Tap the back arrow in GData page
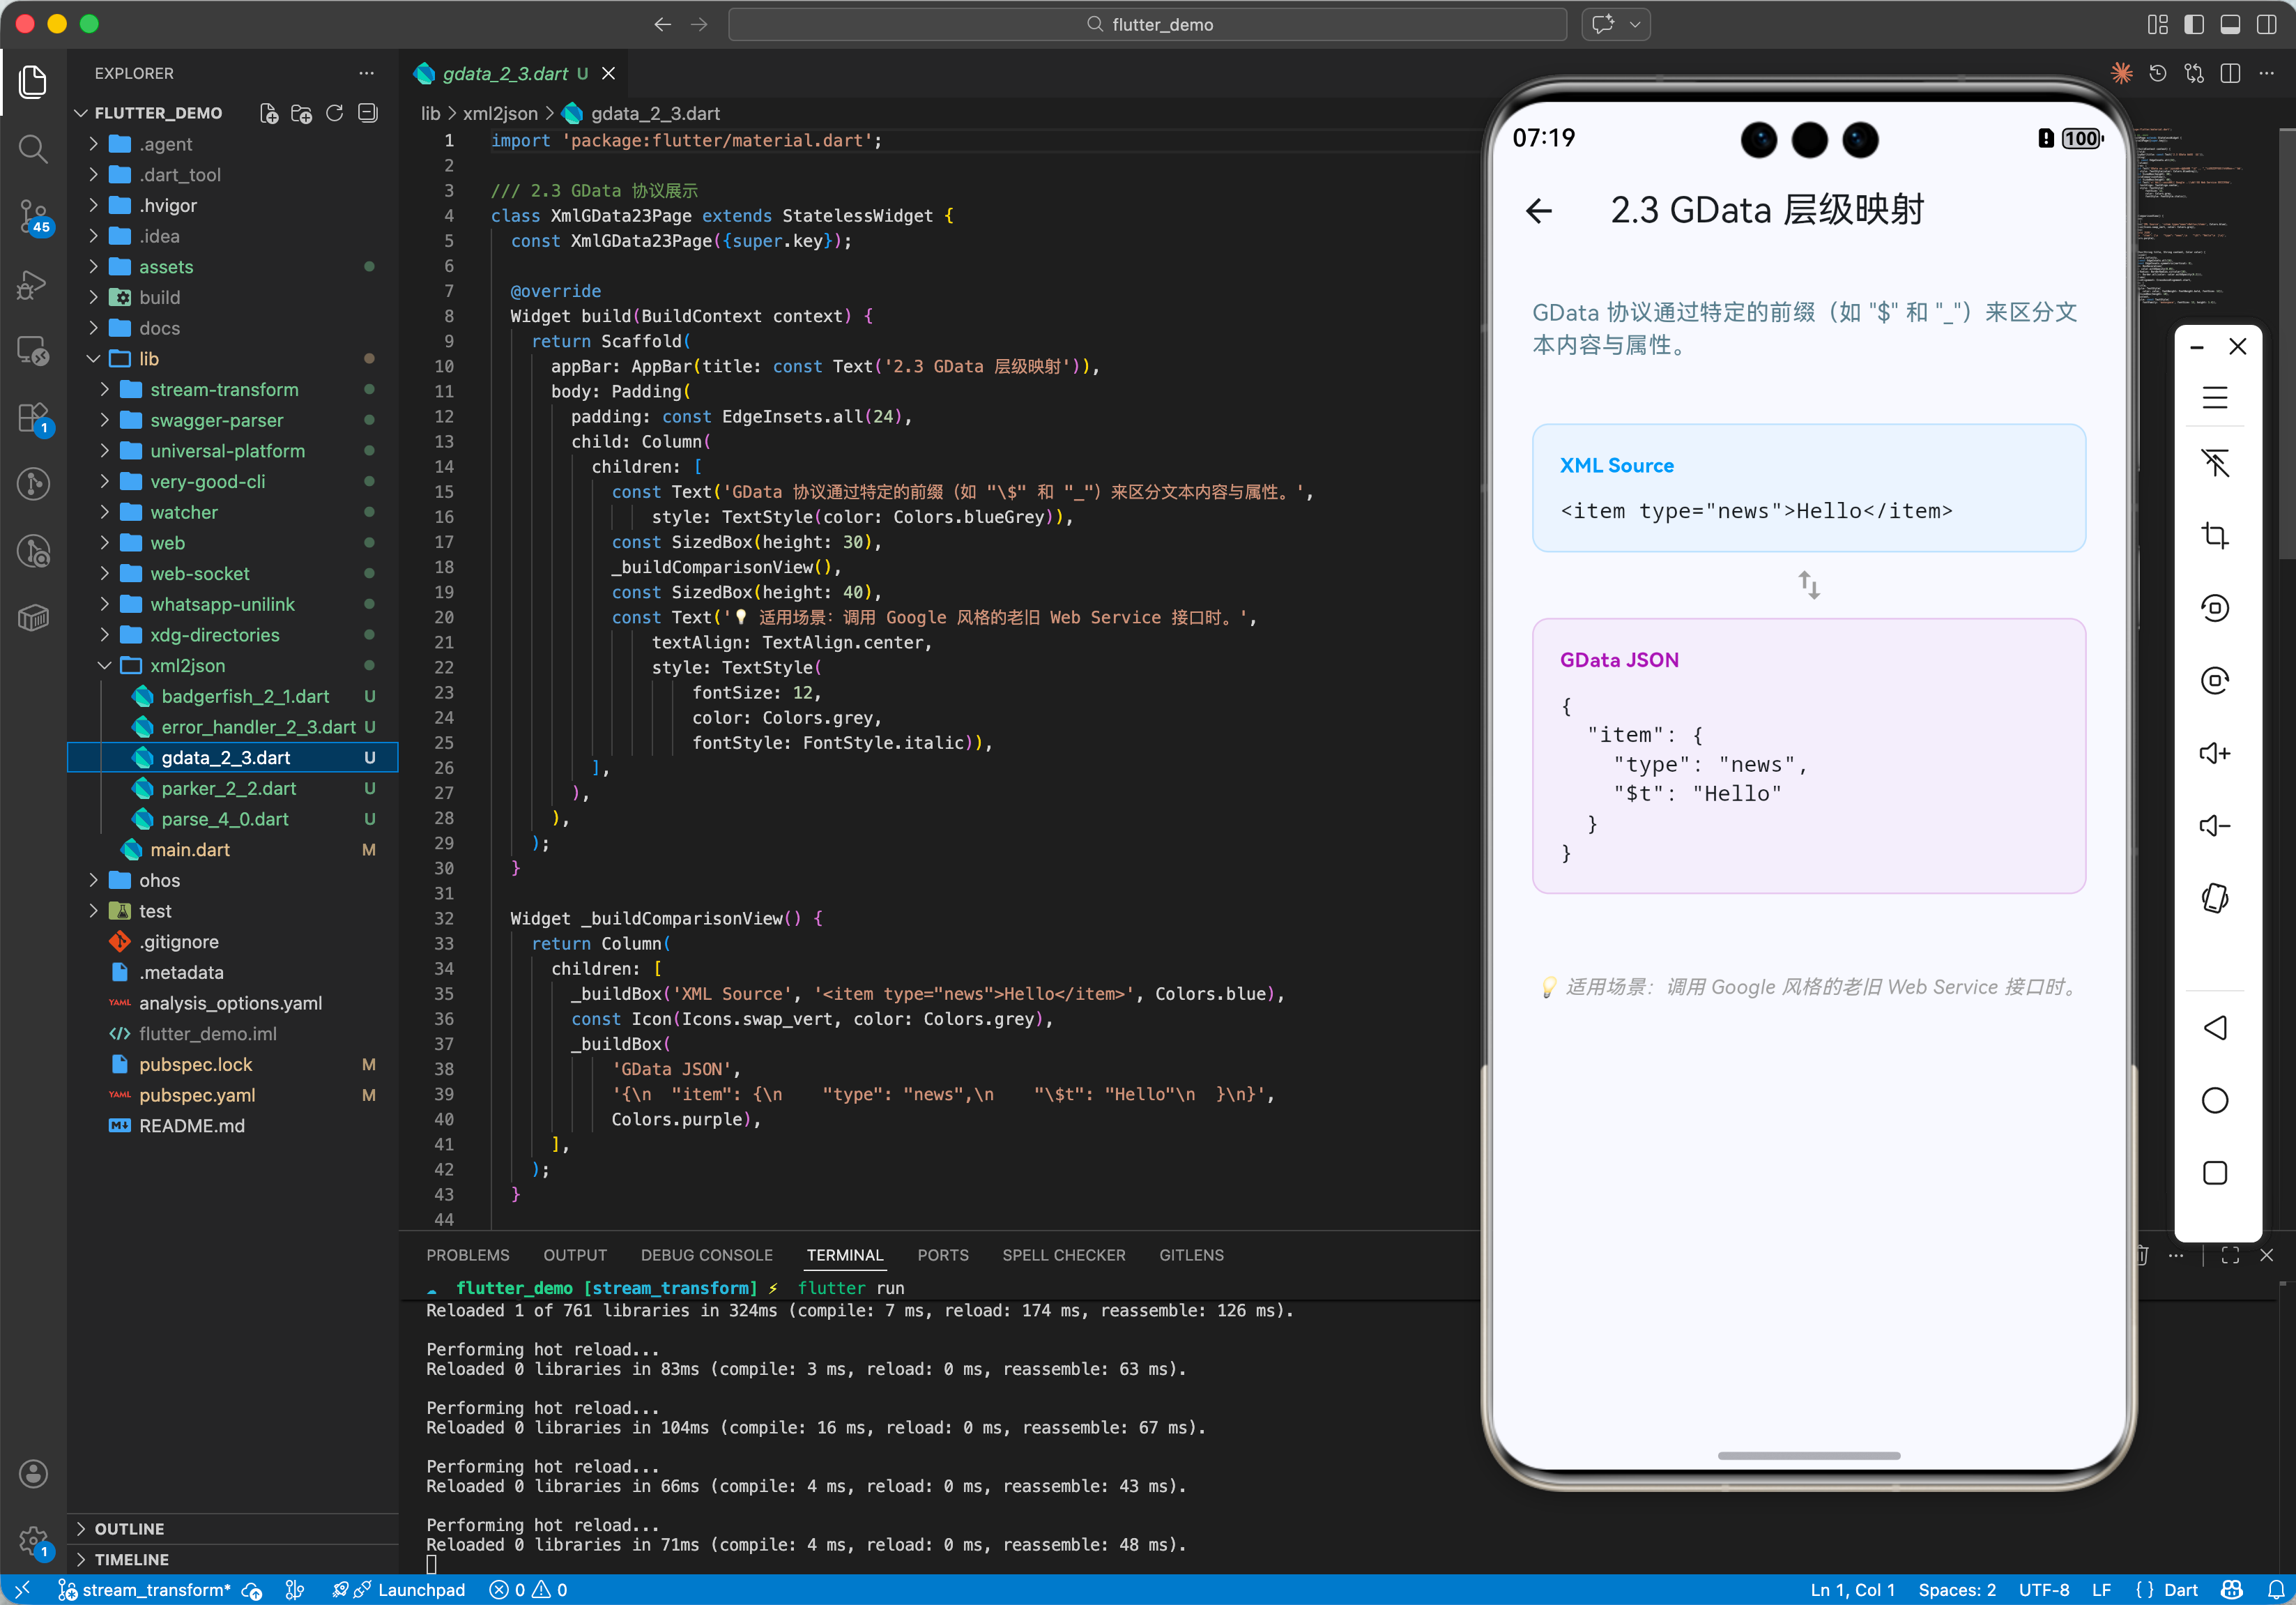2296x1605 pixels. (x=1539, y=211)
